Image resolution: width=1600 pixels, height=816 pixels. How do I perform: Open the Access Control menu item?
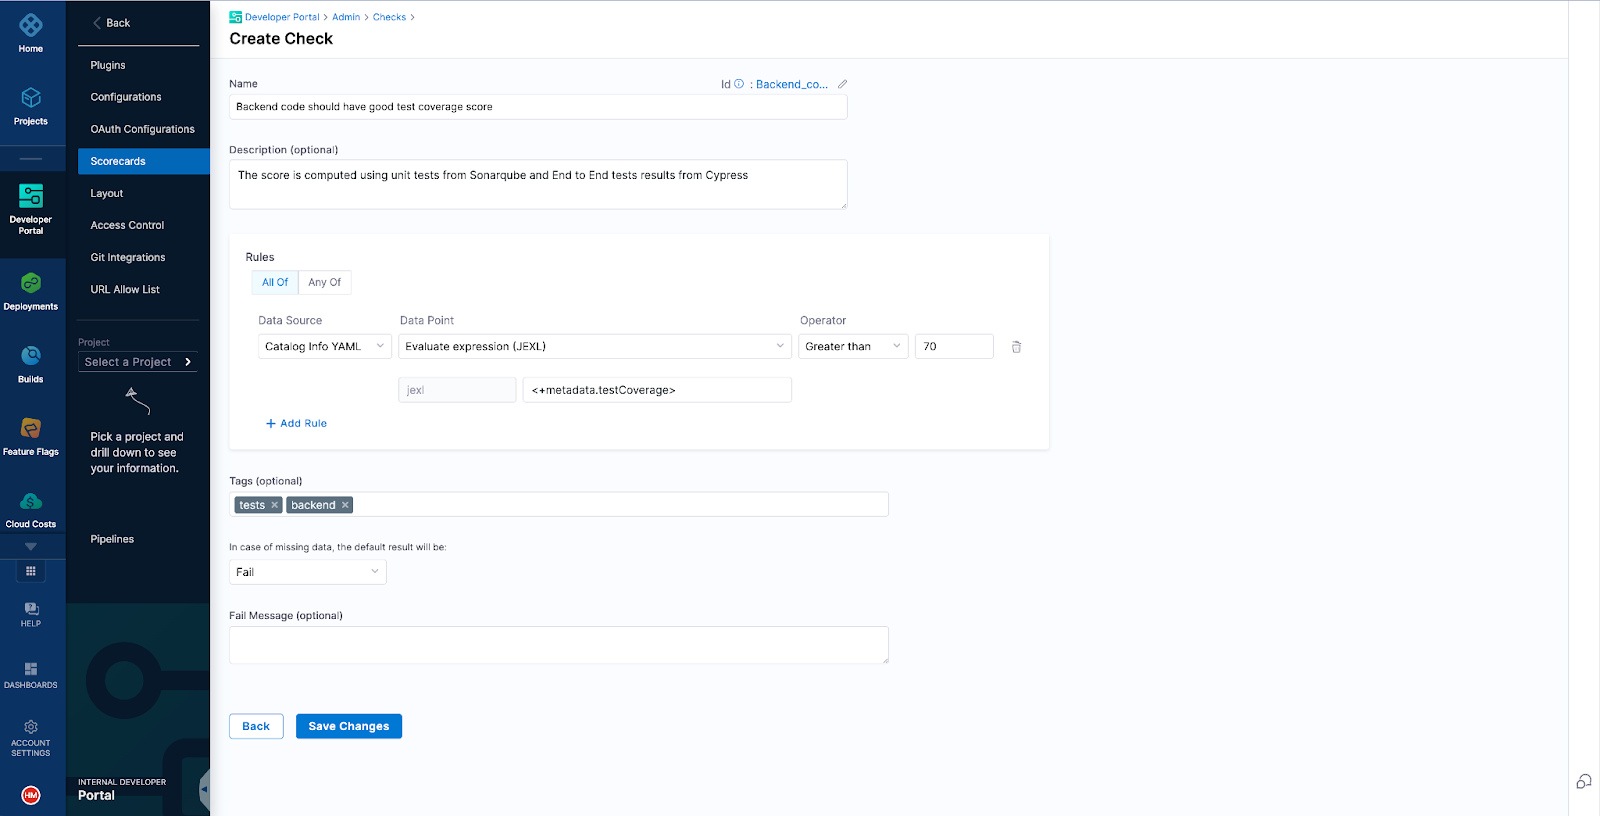point(127,225)
